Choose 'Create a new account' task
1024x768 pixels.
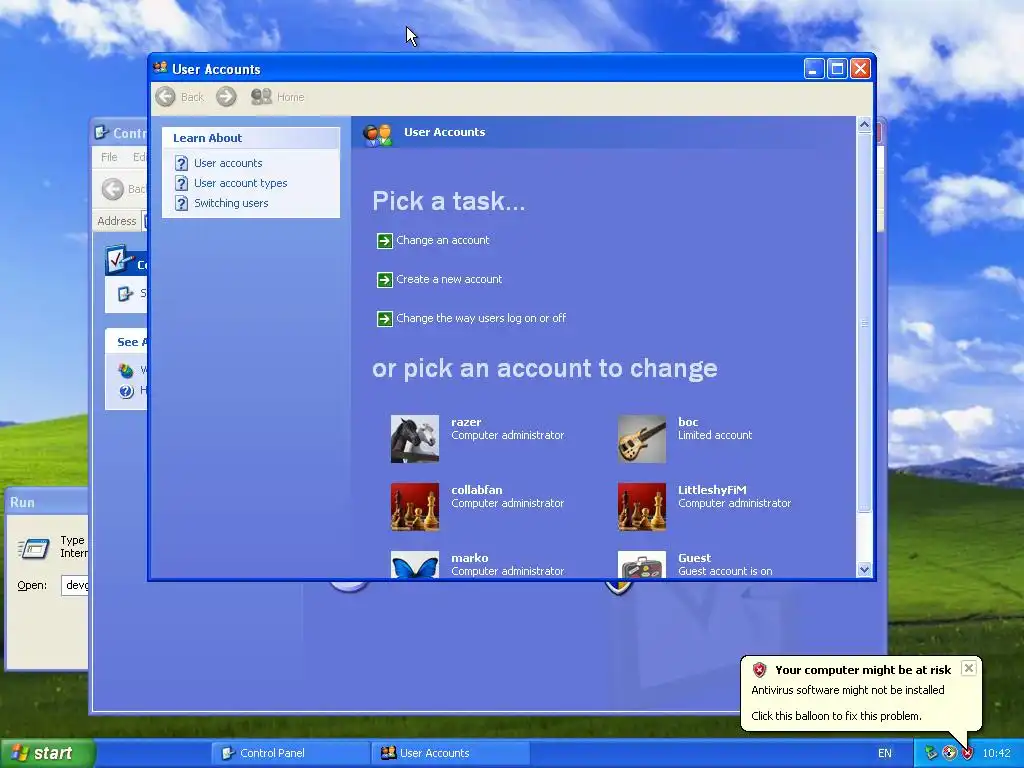[449, 279]
